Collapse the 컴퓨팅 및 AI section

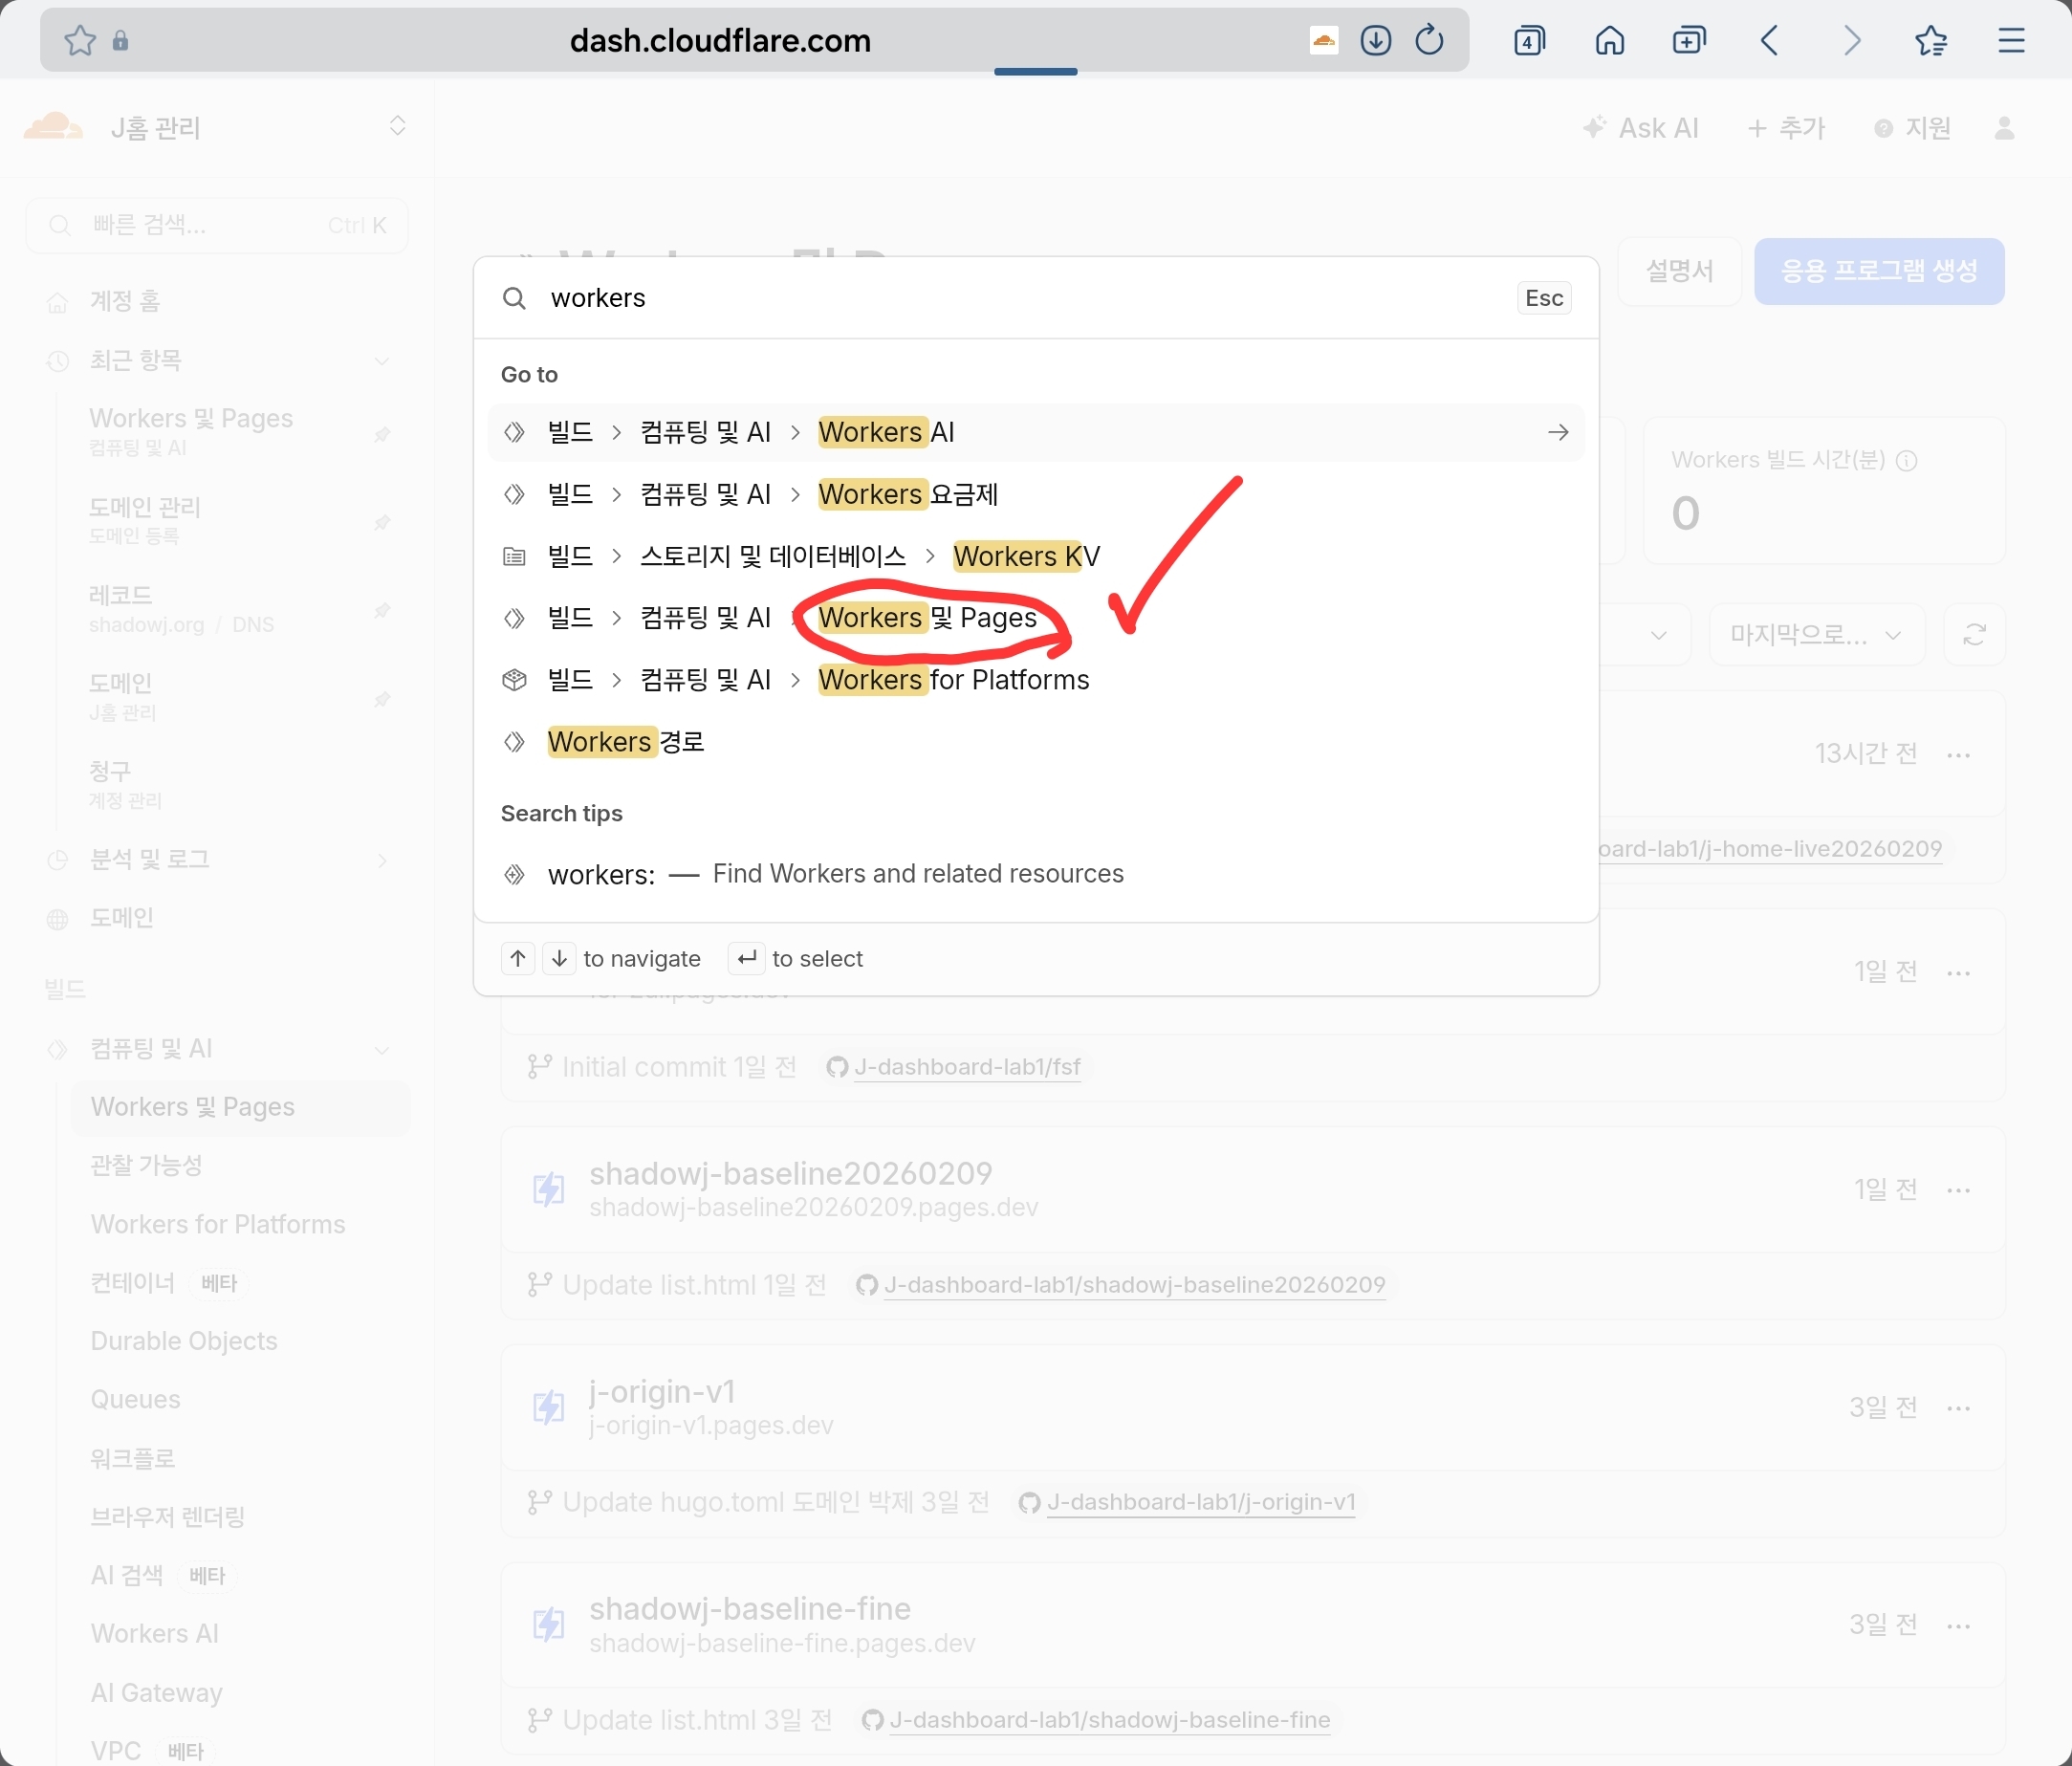pyautogui.click(x=381, y=1049)
